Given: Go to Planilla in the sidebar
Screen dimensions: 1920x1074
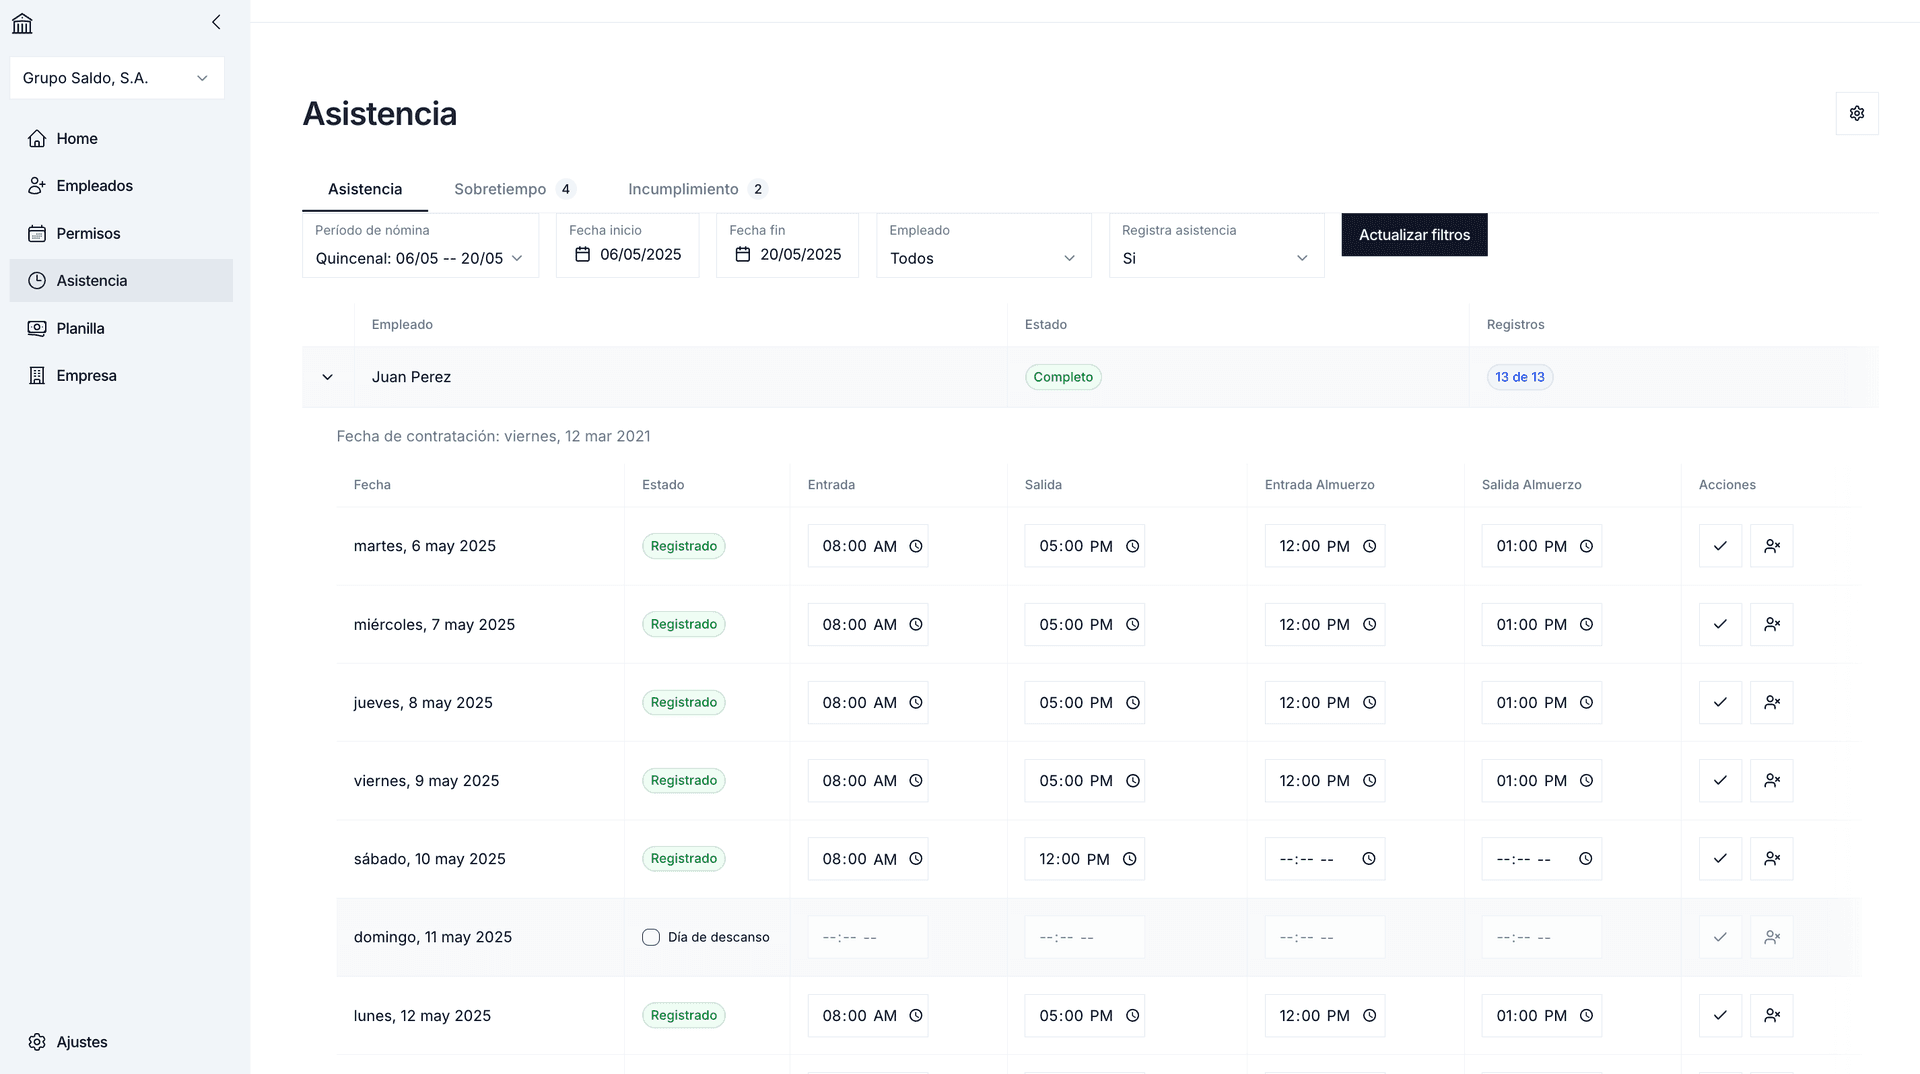Looking at the screenshot, I should pyautogui.click(x=80, y=328).
